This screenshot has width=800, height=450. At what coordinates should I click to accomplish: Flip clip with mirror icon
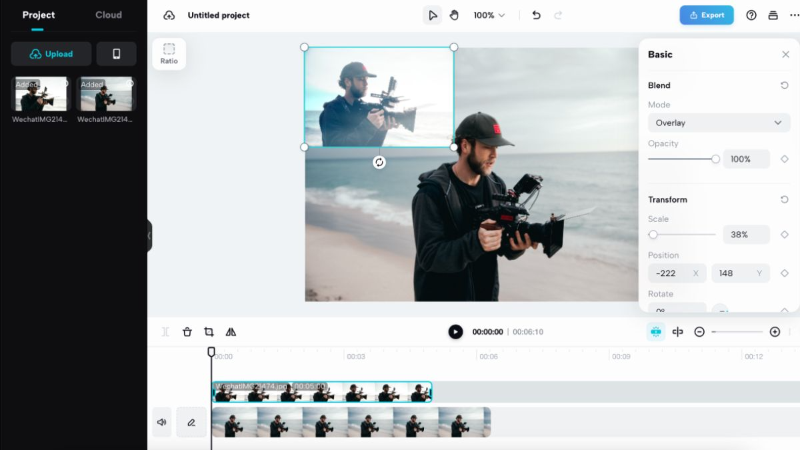[231, 332]
